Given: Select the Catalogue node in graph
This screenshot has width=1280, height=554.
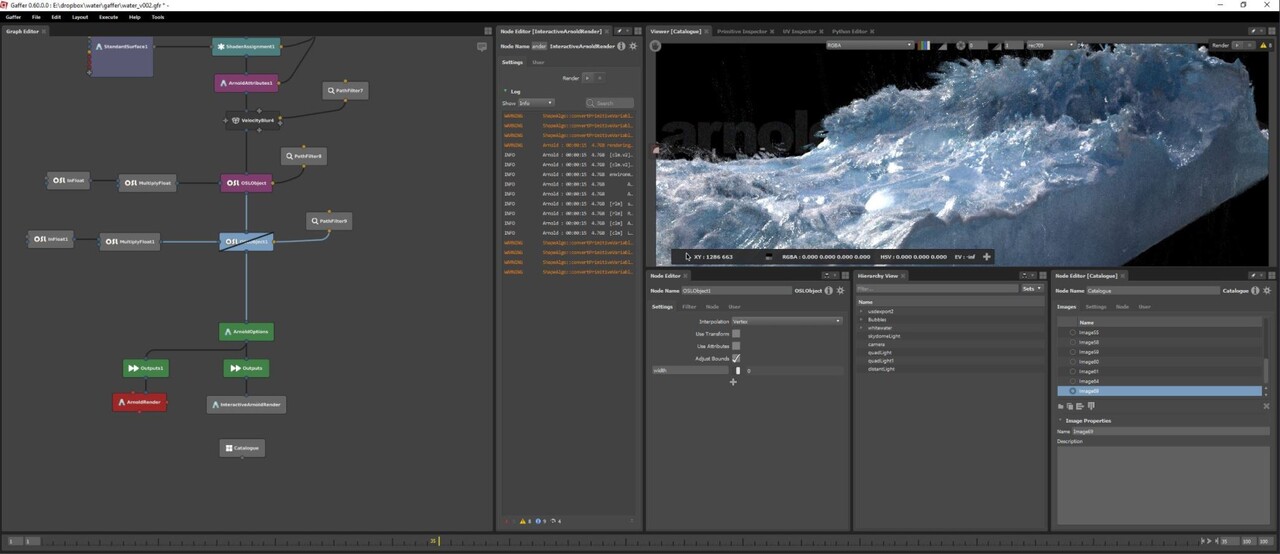Looking at the screenshot, I should point(242,448).
